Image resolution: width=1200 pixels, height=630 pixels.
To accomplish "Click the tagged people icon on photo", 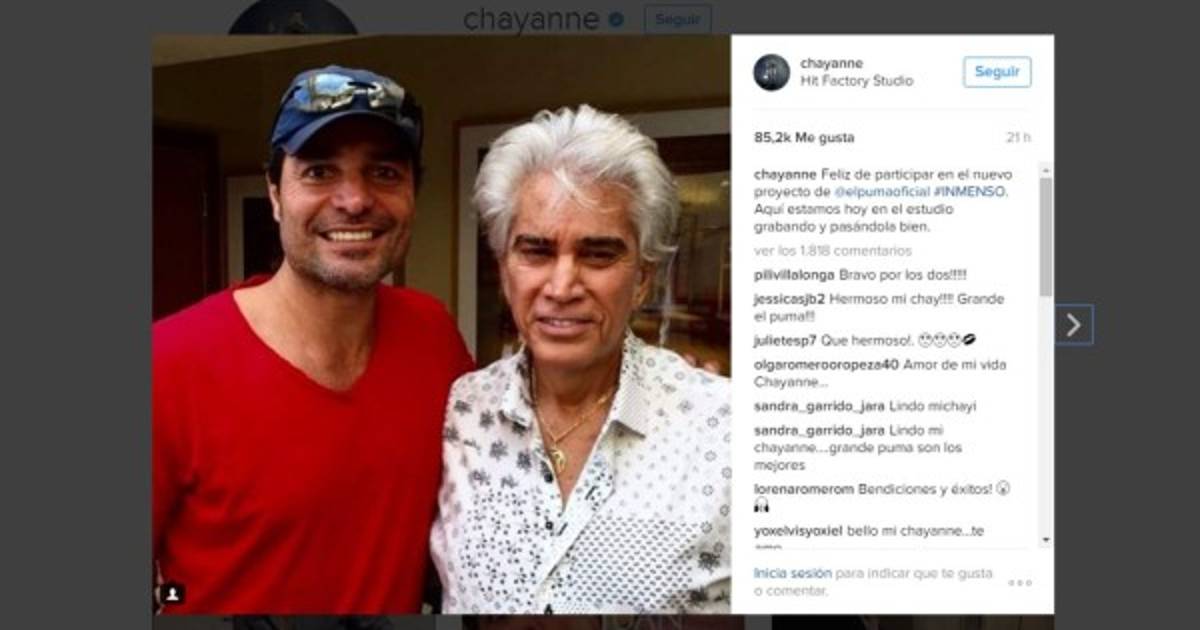I will (172, 594).
